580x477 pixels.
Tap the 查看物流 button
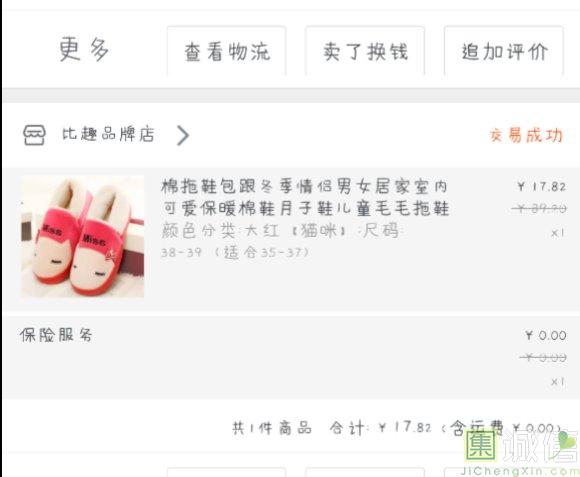click(x=226, y=51)
